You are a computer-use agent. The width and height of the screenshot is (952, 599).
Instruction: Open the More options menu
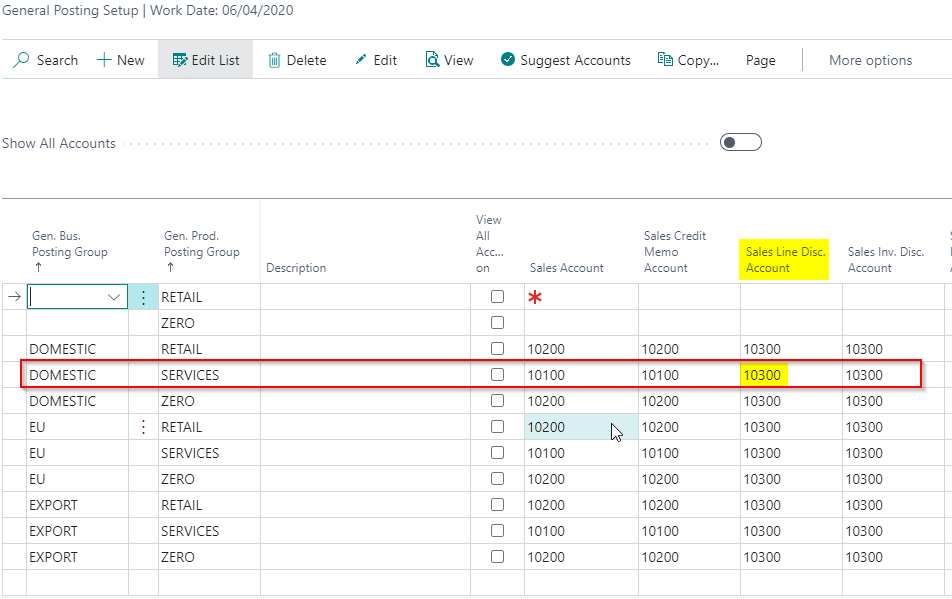tap(869, 60)
